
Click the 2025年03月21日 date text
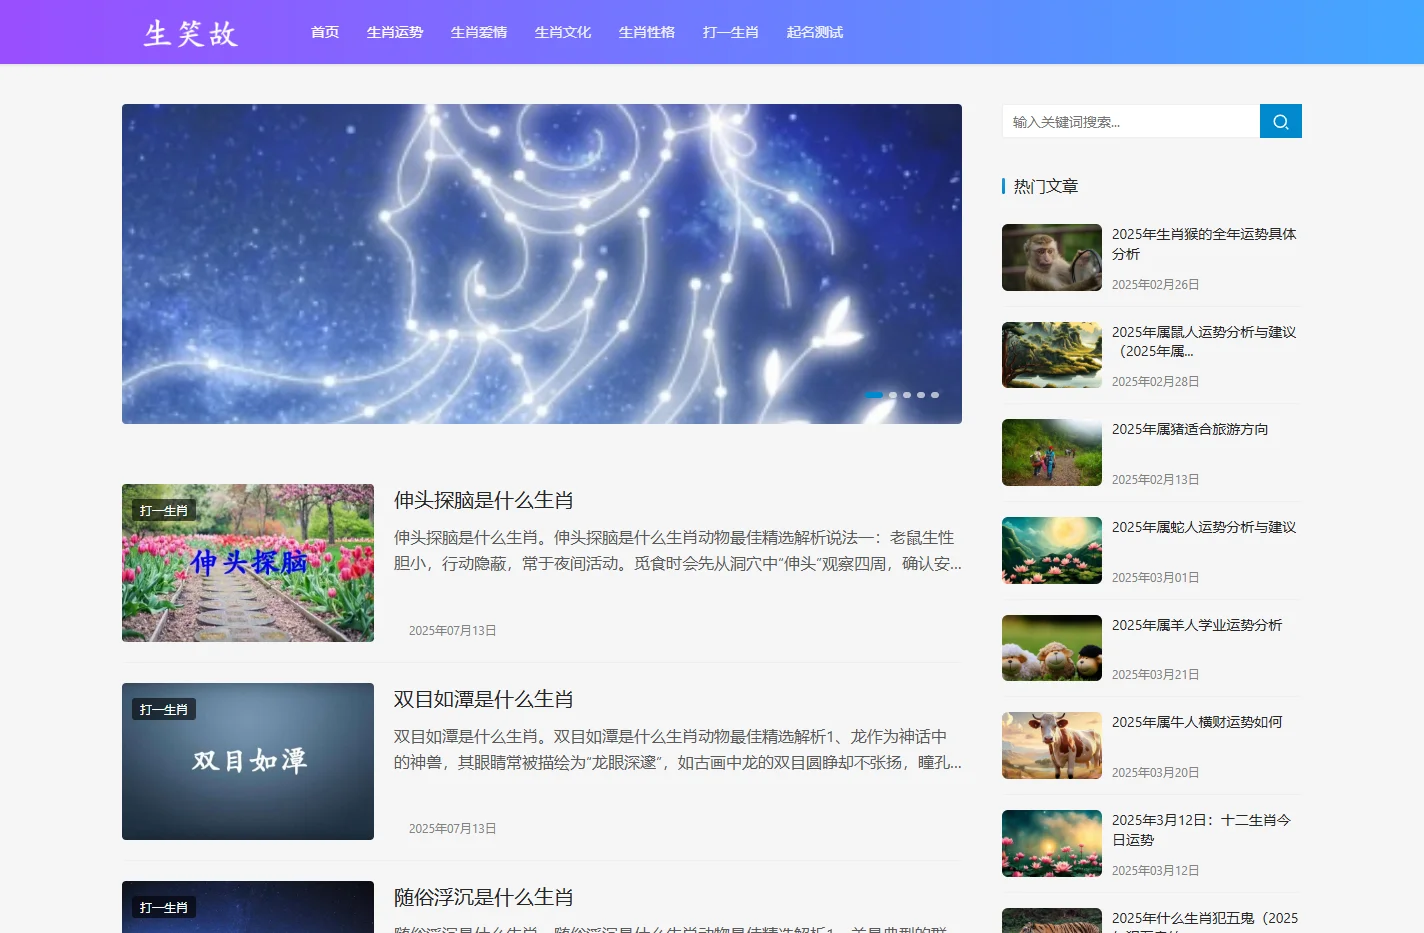click(1156, 675)
